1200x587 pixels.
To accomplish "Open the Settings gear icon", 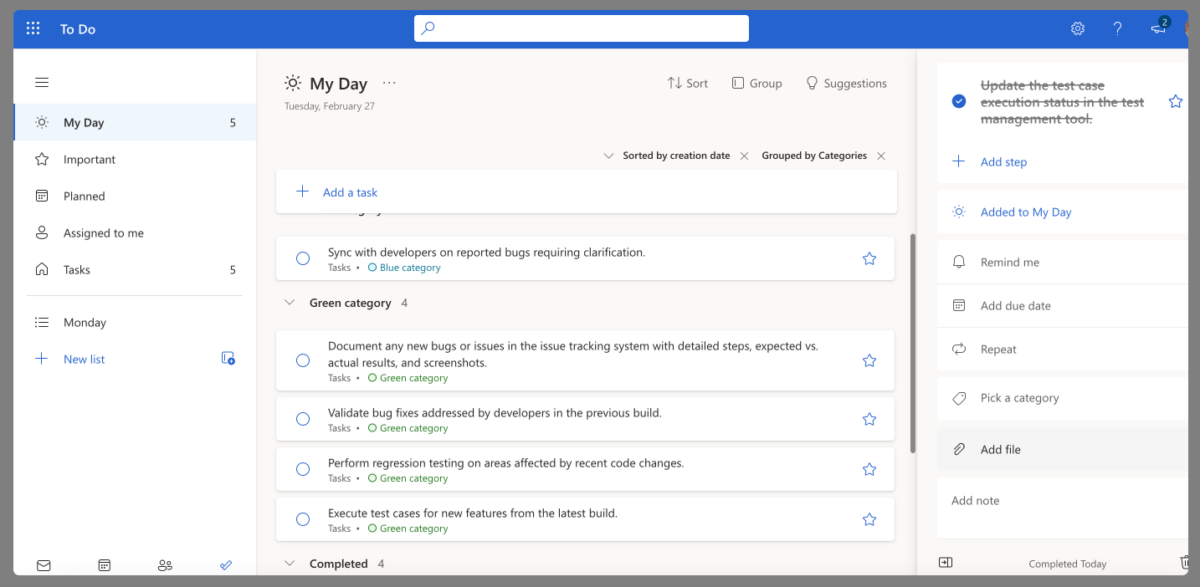I will coord(1077,29).
